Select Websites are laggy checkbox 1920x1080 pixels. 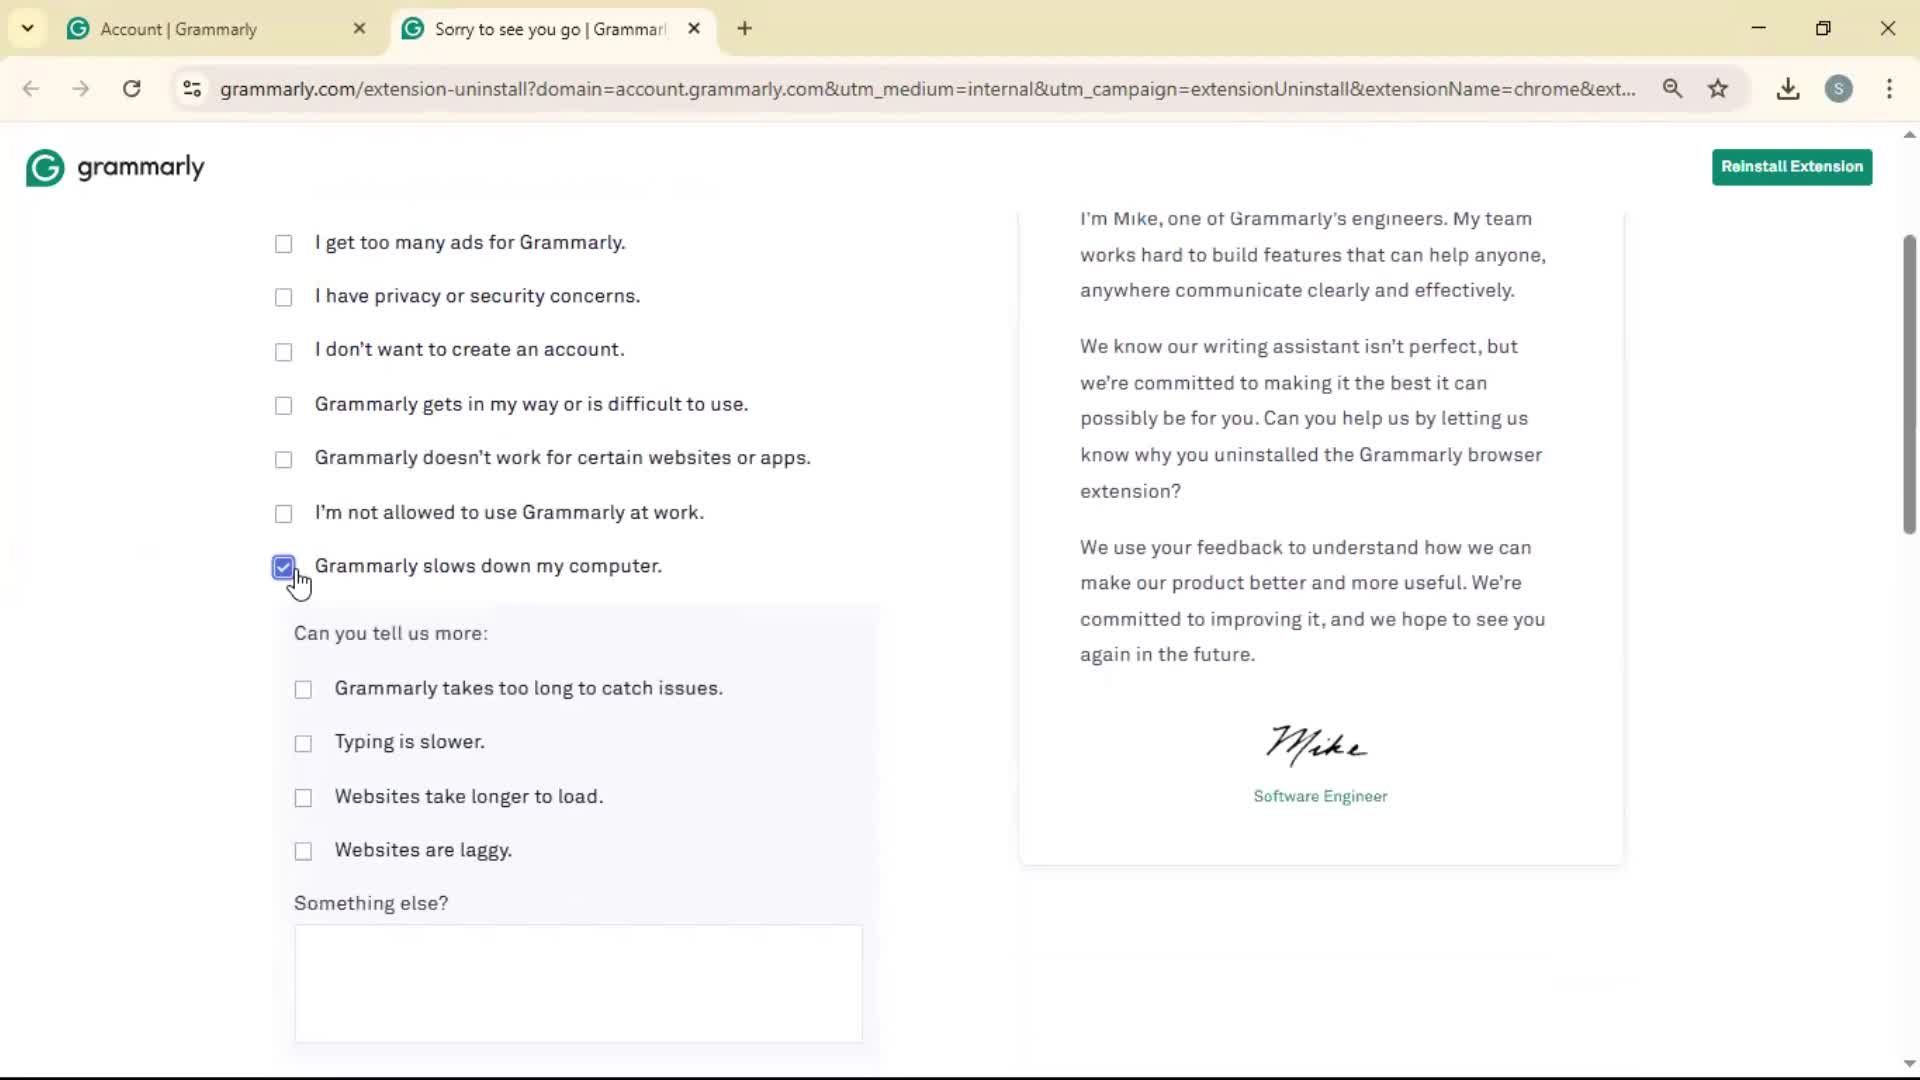click(303, 852)
